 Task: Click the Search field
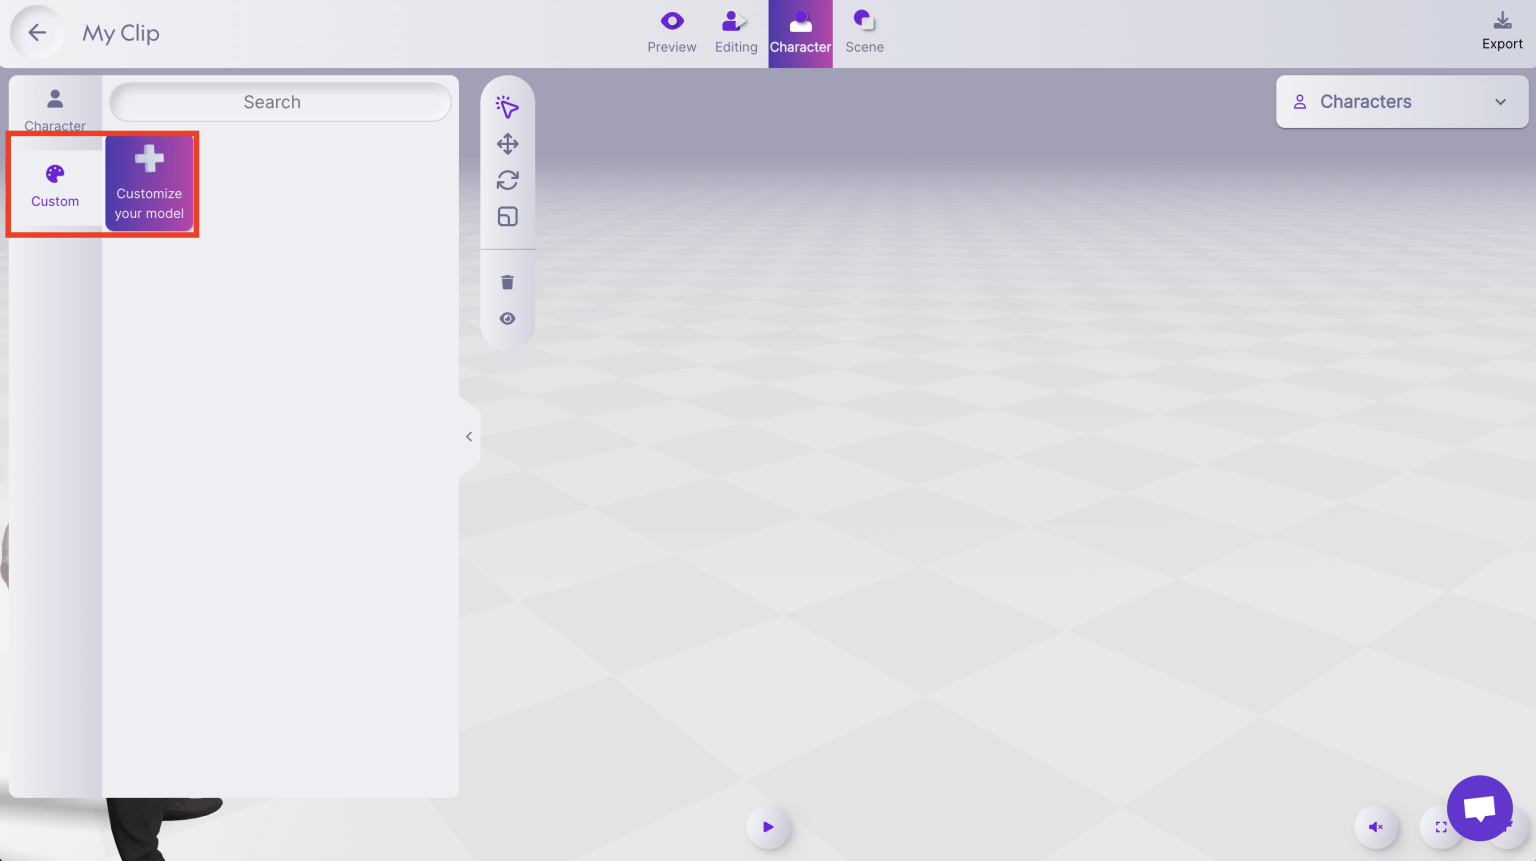click(280, 101)
